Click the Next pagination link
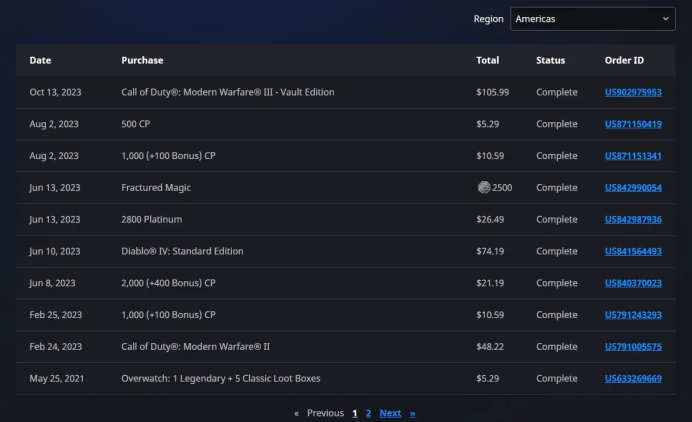This screenshot has width=692, height=422. (x=390, y=413)
